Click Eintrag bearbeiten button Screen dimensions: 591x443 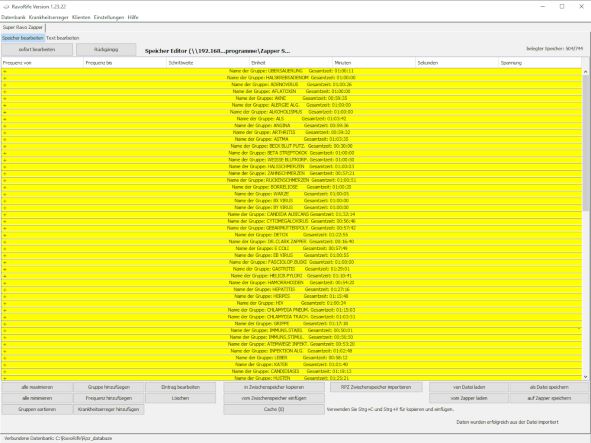181,387
